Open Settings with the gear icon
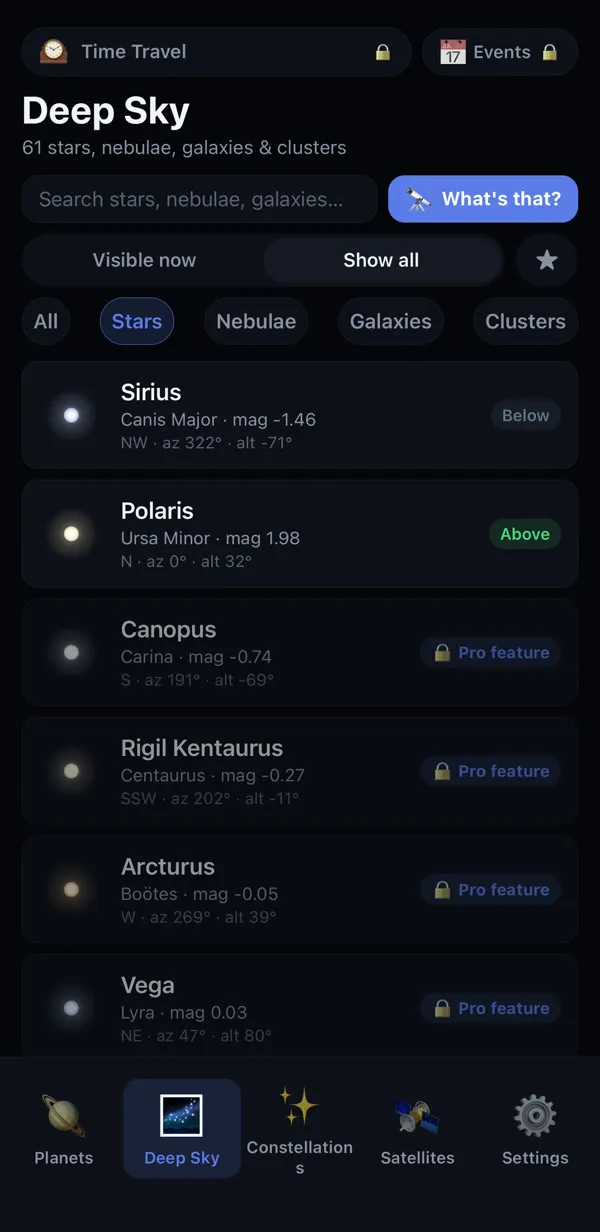600x1232 pixels. tap(535, 1116)
